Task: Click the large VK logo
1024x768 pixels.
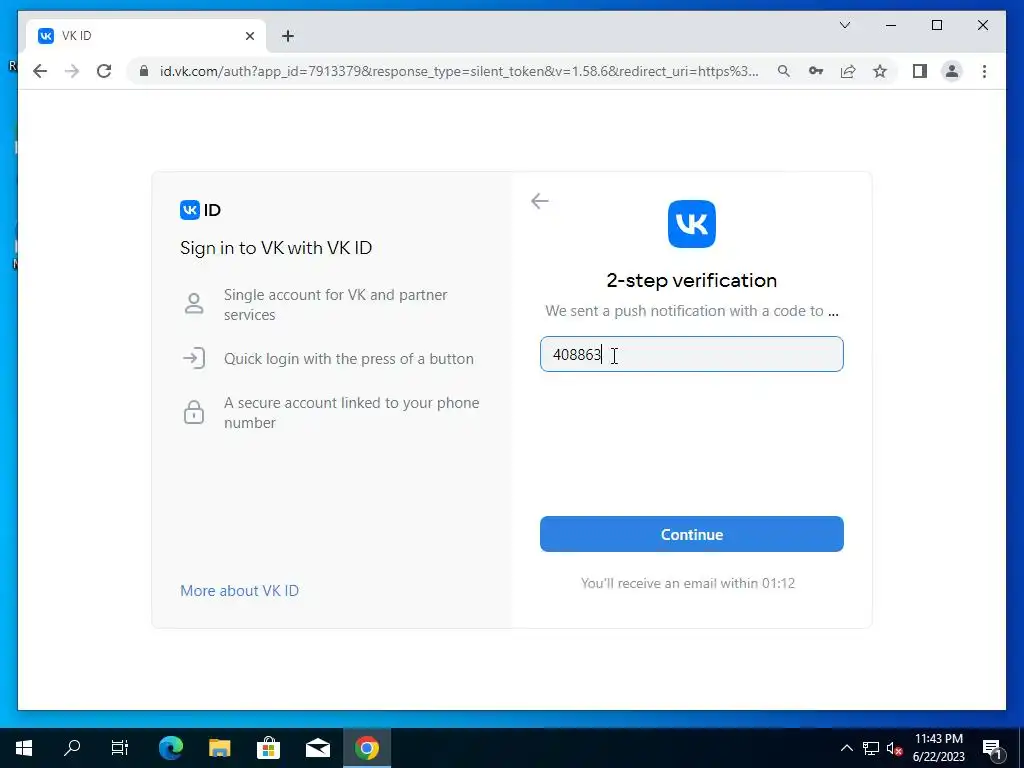Action: tap(692, 224)
